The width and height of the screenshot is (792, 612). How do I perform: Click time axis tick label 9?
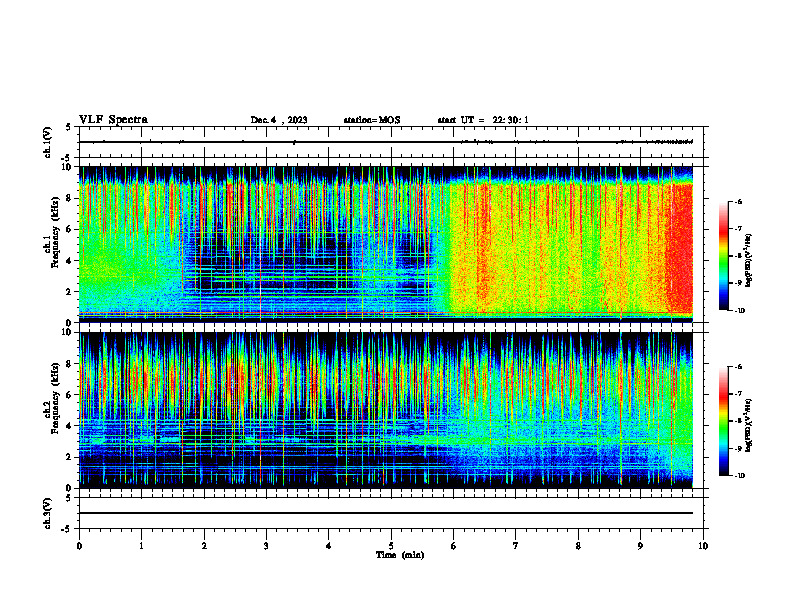640,546
